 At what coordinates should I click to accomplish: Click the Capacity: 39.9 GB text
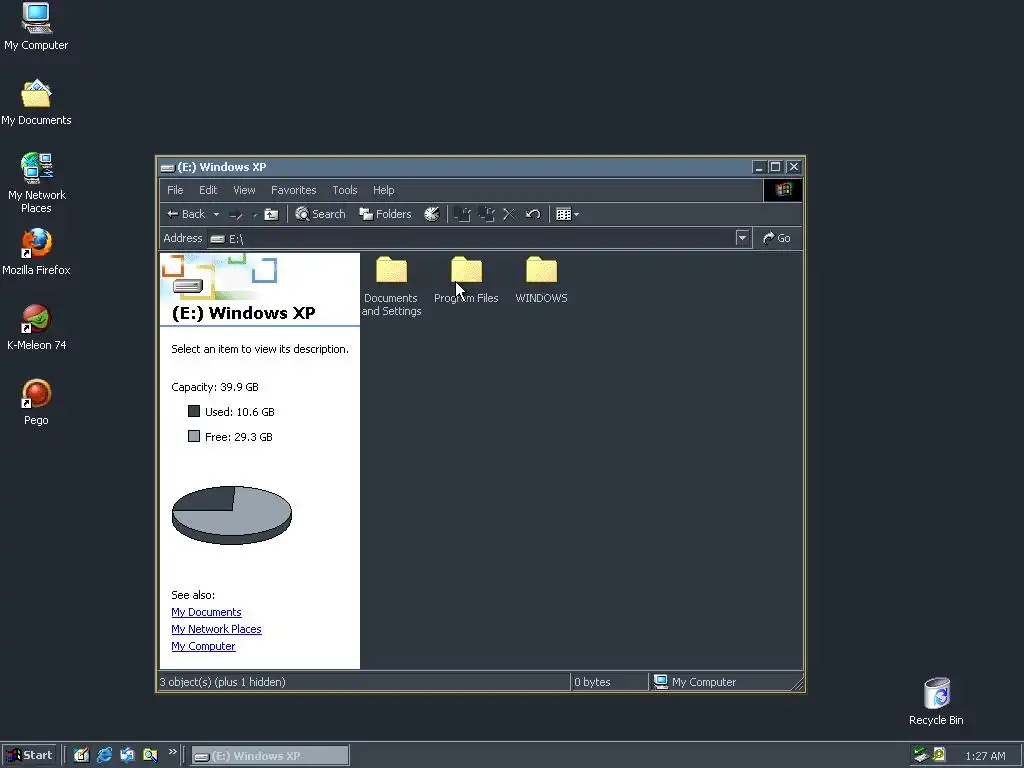coord(215,387)
